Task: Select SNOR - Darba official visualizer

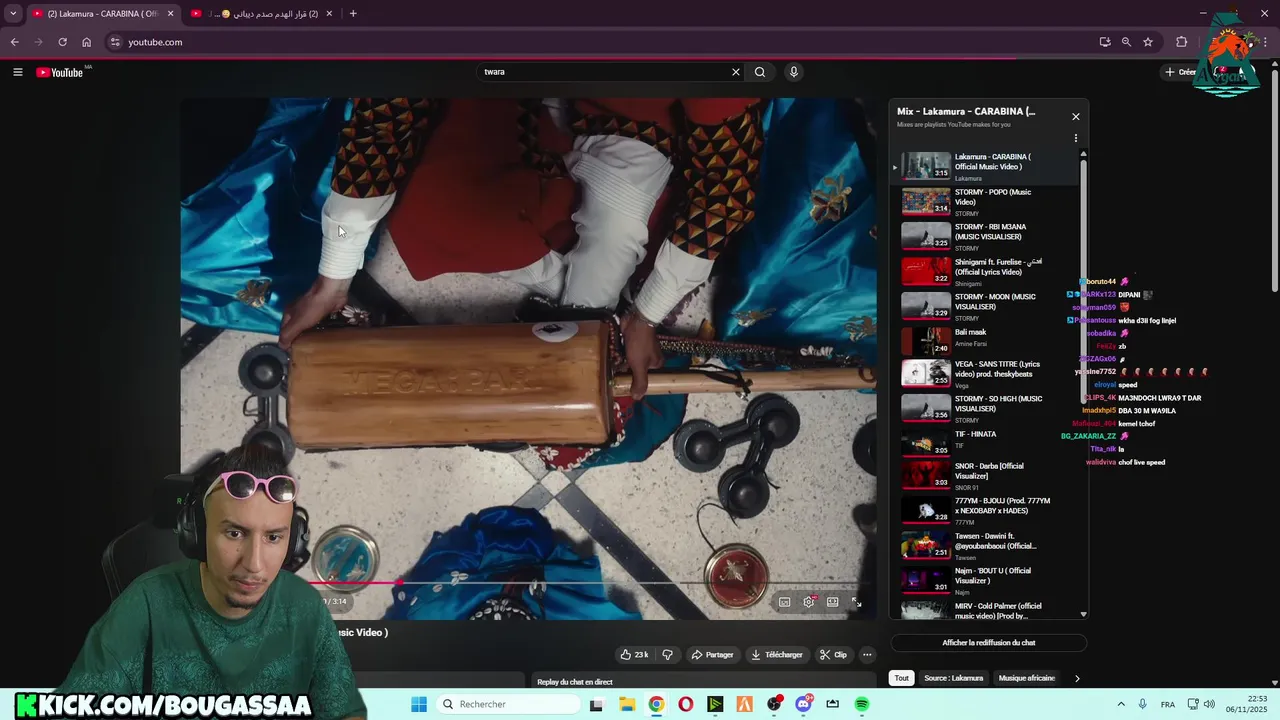Action: 984,475
